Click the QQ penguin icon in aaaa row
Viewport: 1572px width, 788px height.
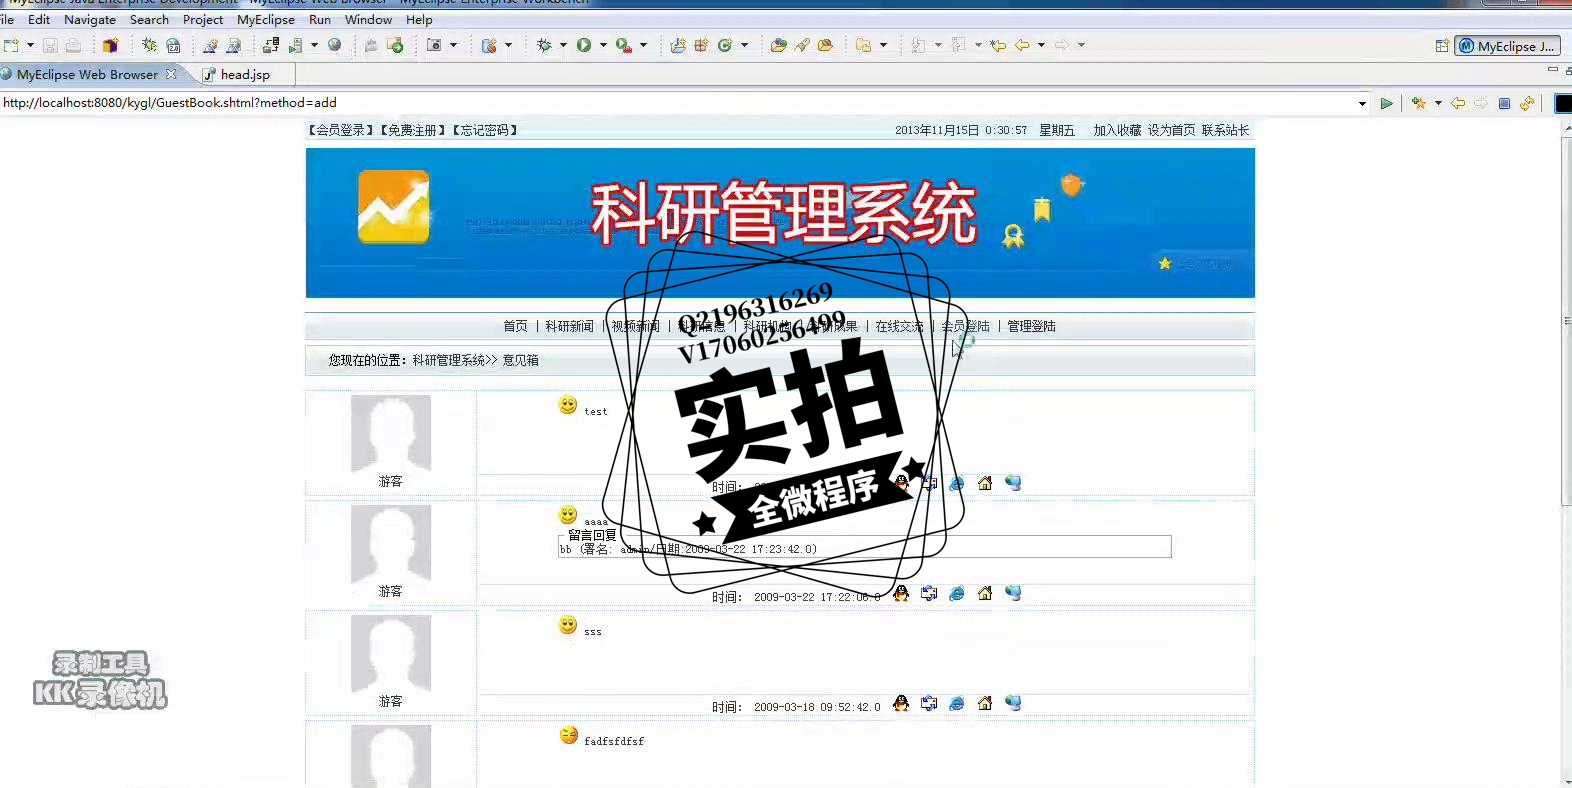(x=901, y=593)
